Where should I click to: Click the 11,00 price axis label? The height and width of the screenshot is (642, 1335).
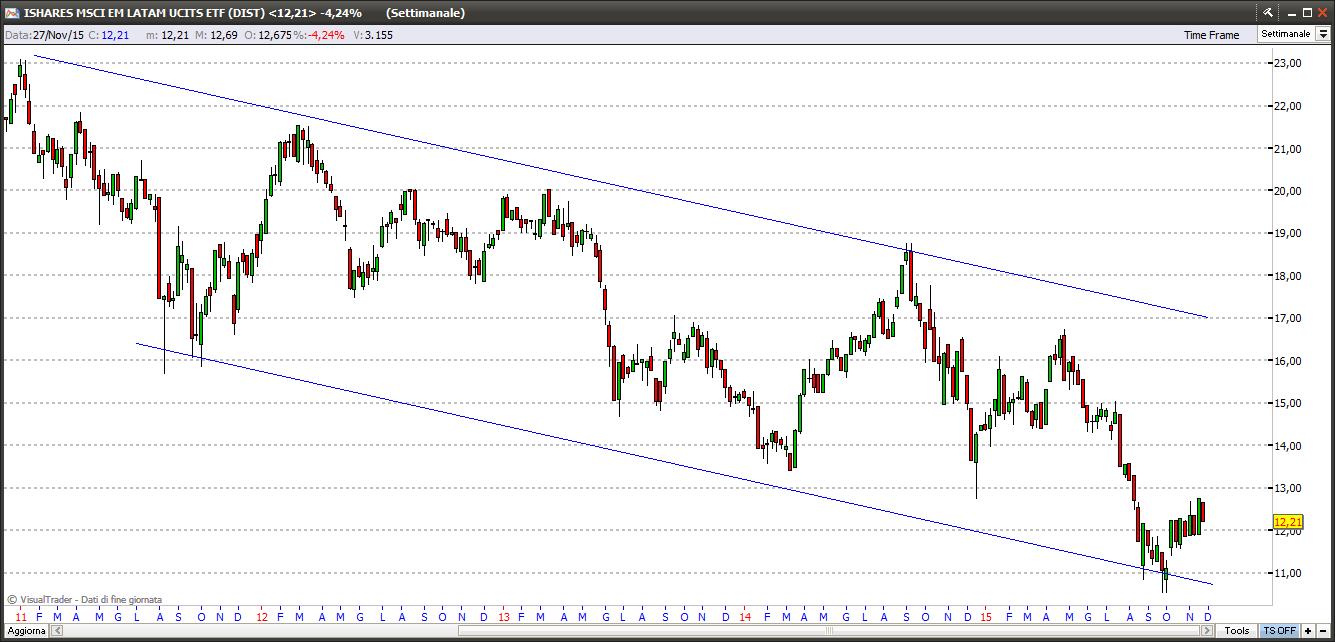point(1287,573)
